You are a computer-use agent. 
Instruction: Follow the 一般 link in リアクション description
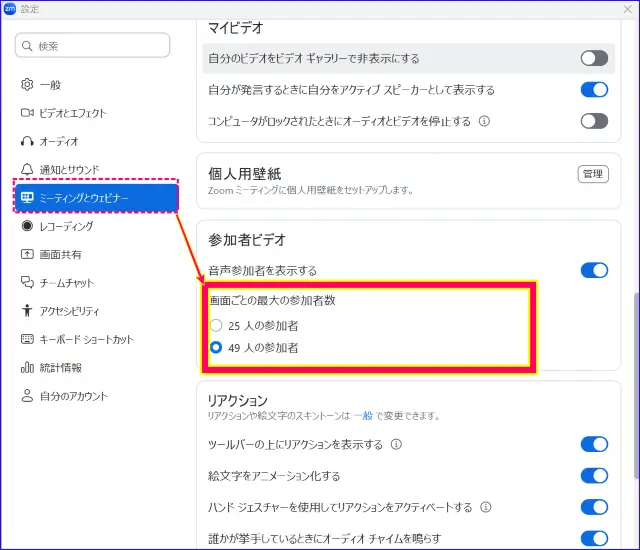363,415
